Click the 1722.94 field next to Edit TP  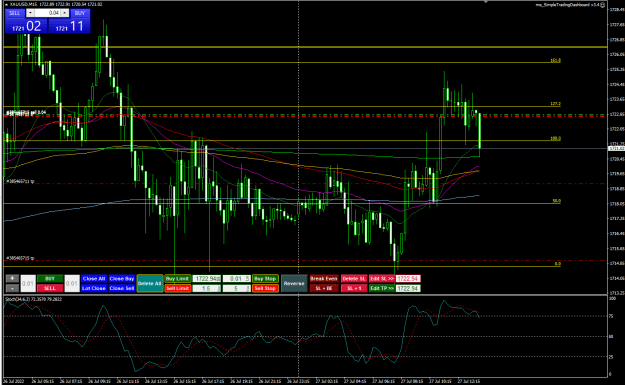(408, 288)
